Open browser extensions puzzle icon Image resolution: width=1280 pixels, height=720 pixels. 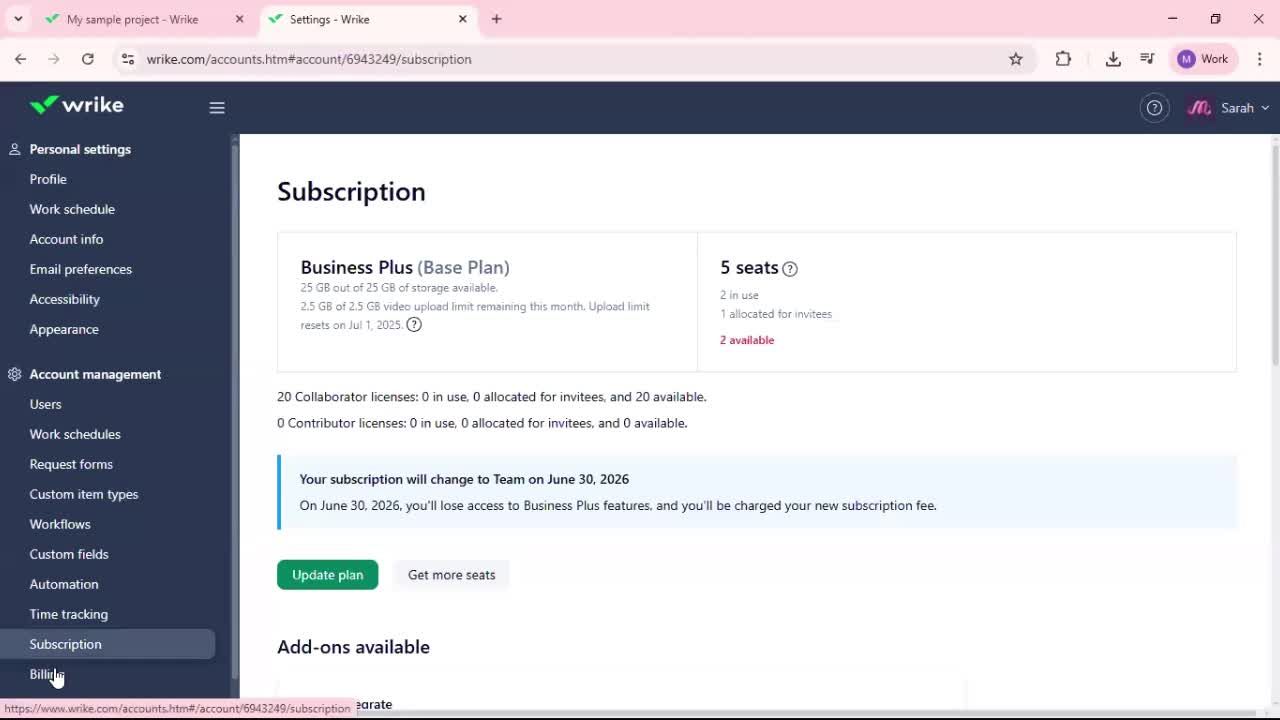pyautogui.click(x=1063, y=59)
